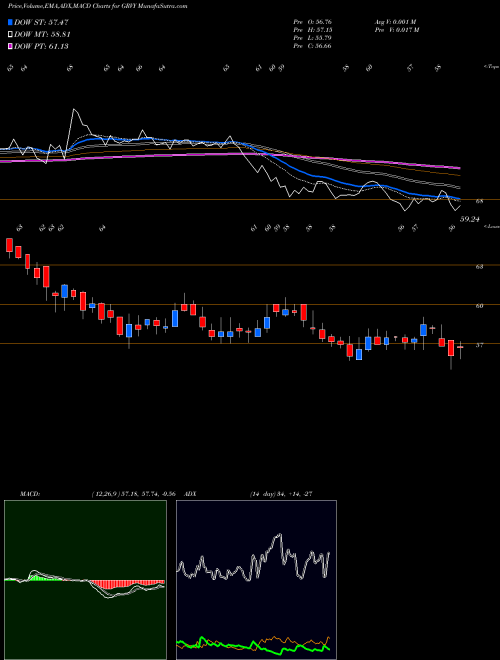Click the chart title mentioning MunafaSutra.com
Image resolution: width=500 pixels, height=660 pixels.
(x=98, y=6)
